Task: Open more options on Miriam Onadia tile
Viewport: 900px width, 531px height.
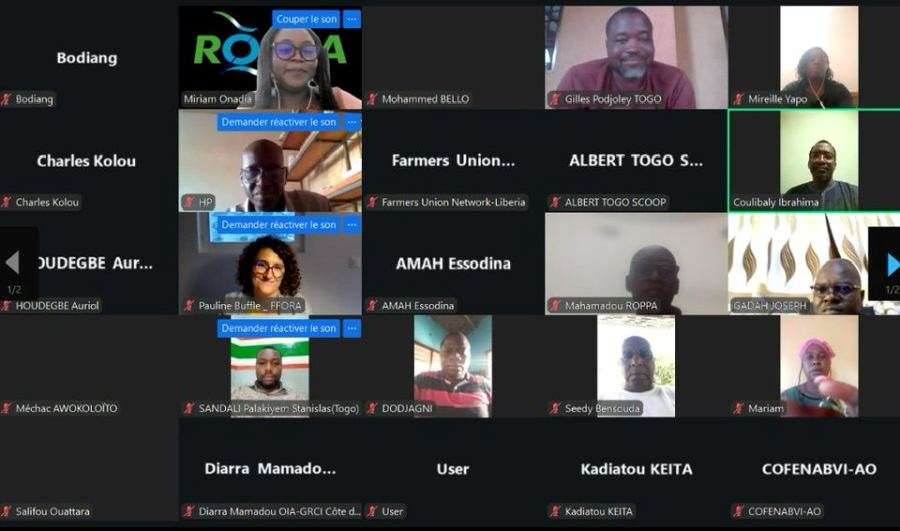Action: pyautogui.click(x=352, y=19)
